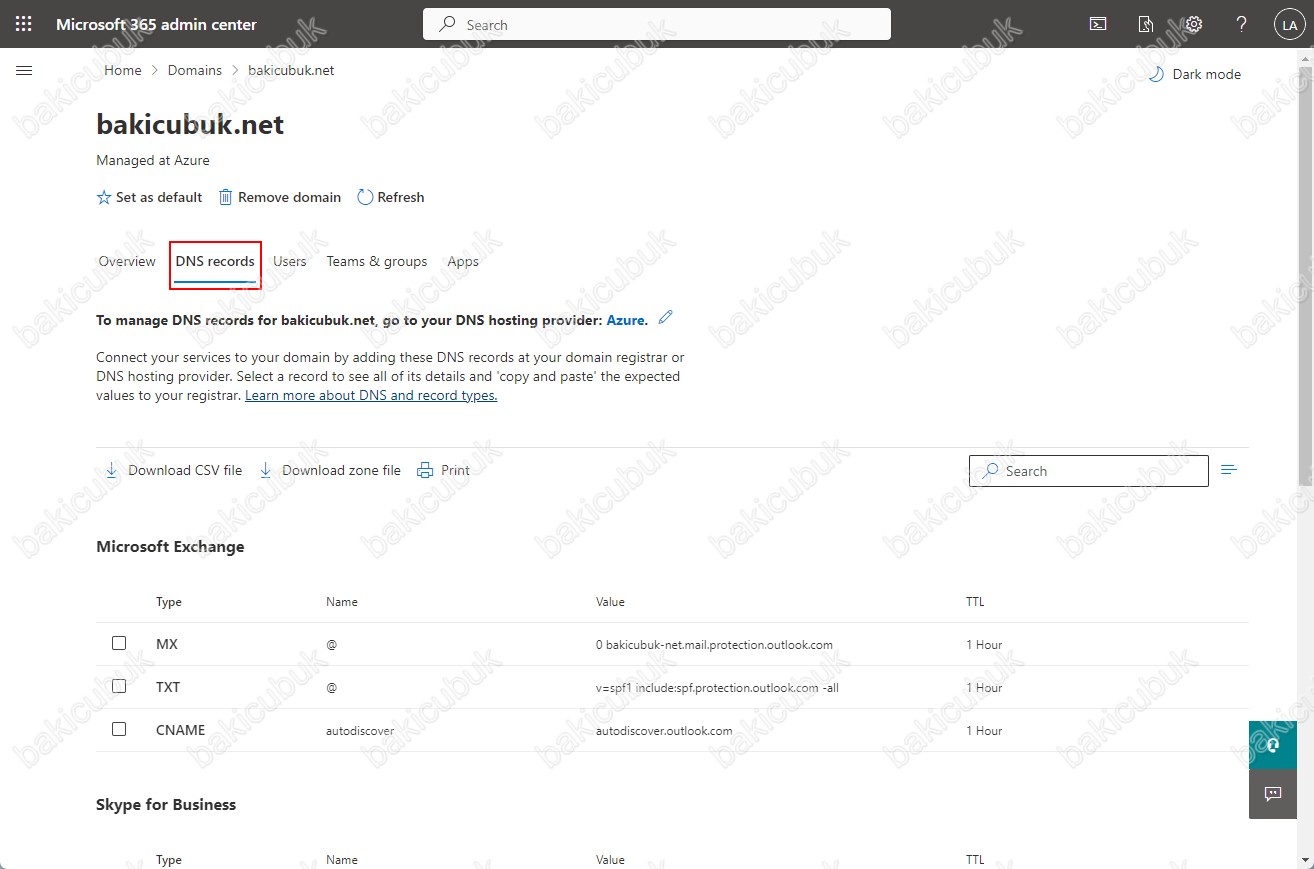
Task: Click Remove domain
Action: [x=280, y=197]
